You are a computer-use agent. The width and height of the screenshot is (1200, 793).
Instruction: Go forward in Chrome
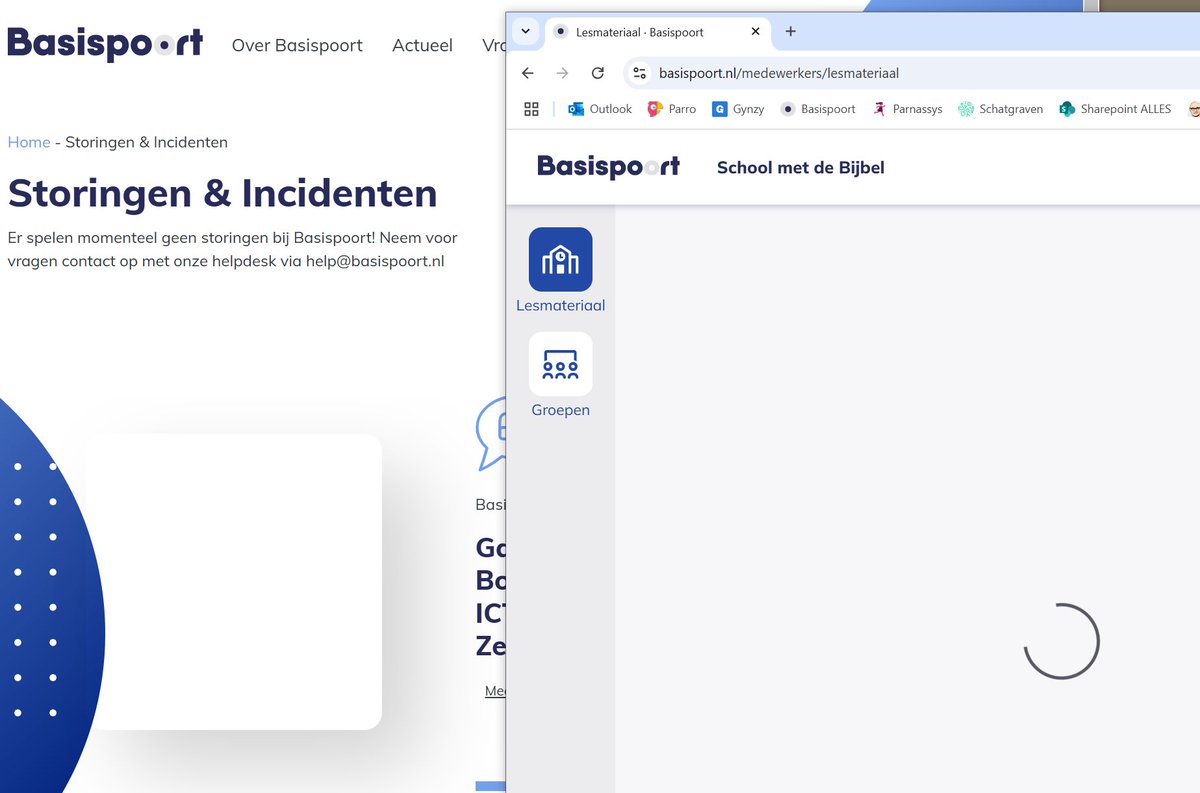562,73
